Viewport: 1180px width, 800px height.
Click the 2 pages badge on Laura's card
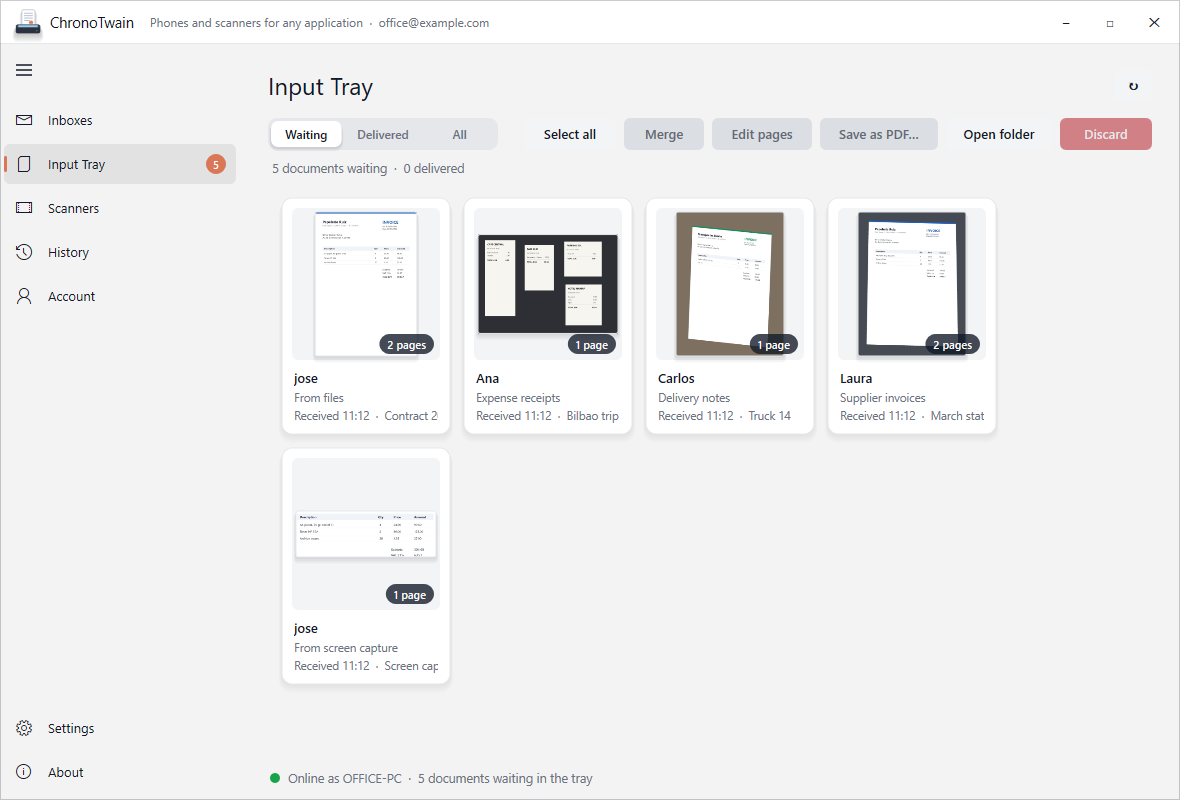[x=953, y=345]
